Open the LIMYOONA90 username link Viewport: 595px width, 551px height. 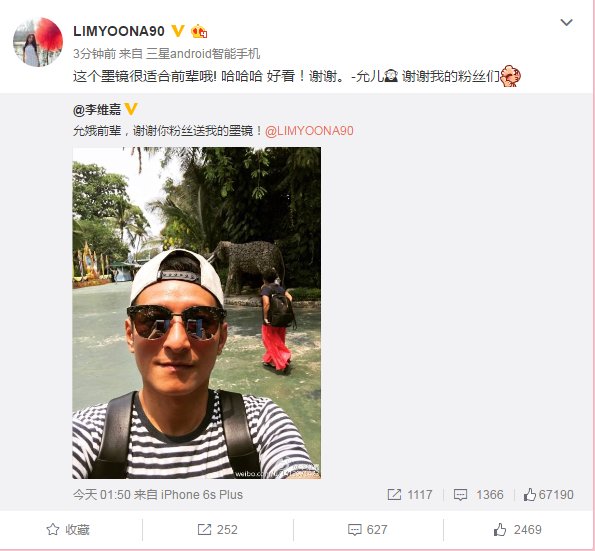tap(119, 31)
